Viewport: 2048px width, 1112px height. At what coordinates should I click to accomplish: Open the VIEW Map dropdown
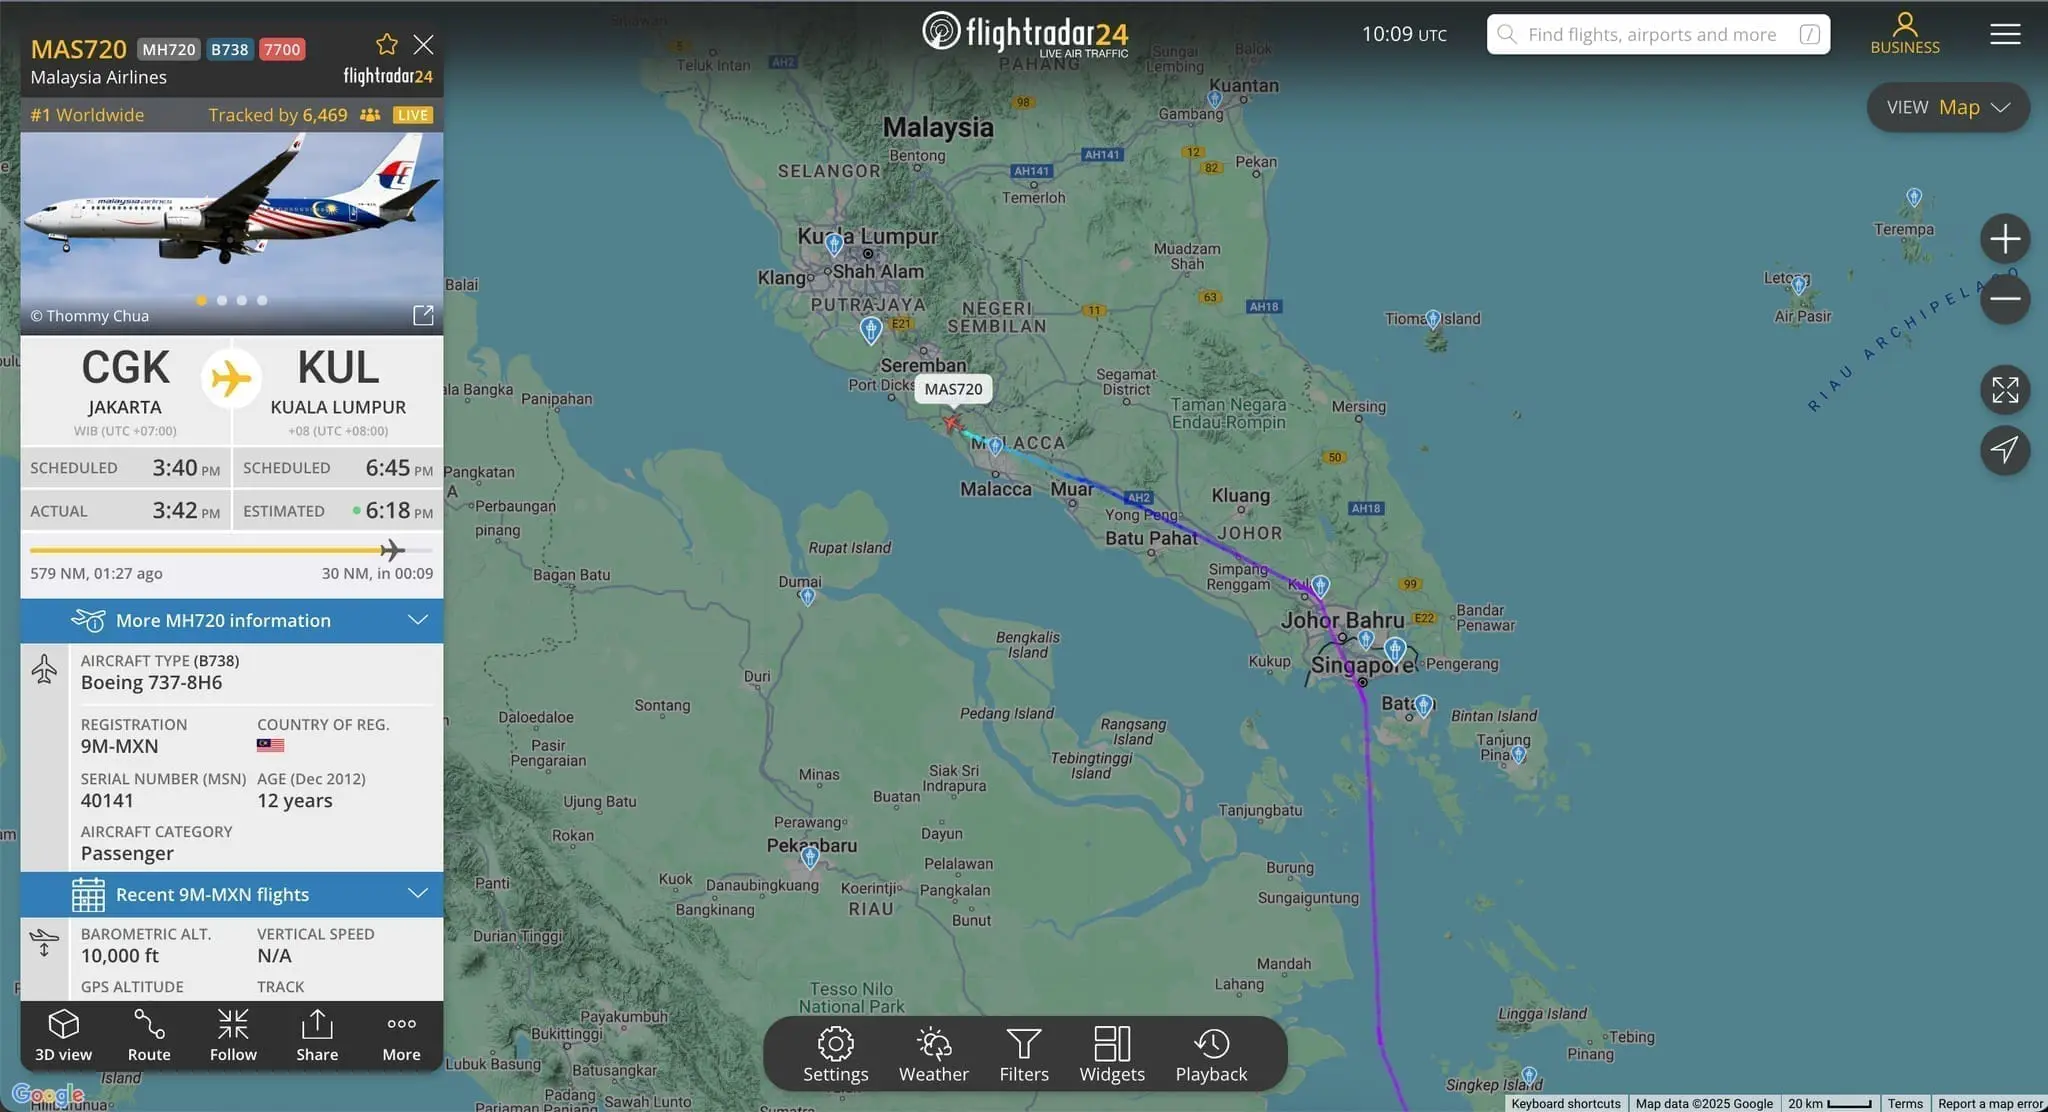pos(1947,107)
